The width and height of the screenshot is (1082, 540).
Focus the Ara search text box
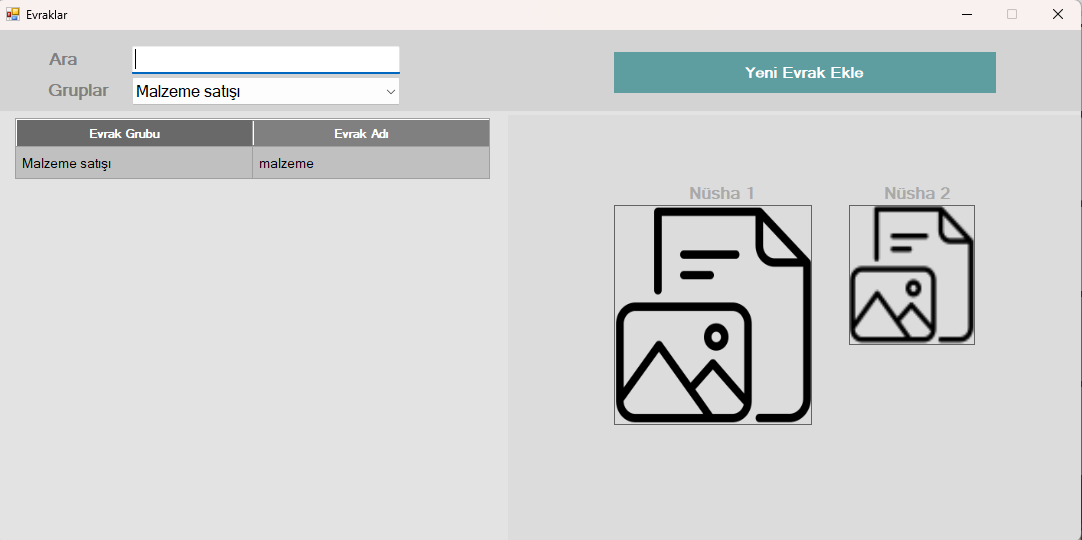coord(265,59)
